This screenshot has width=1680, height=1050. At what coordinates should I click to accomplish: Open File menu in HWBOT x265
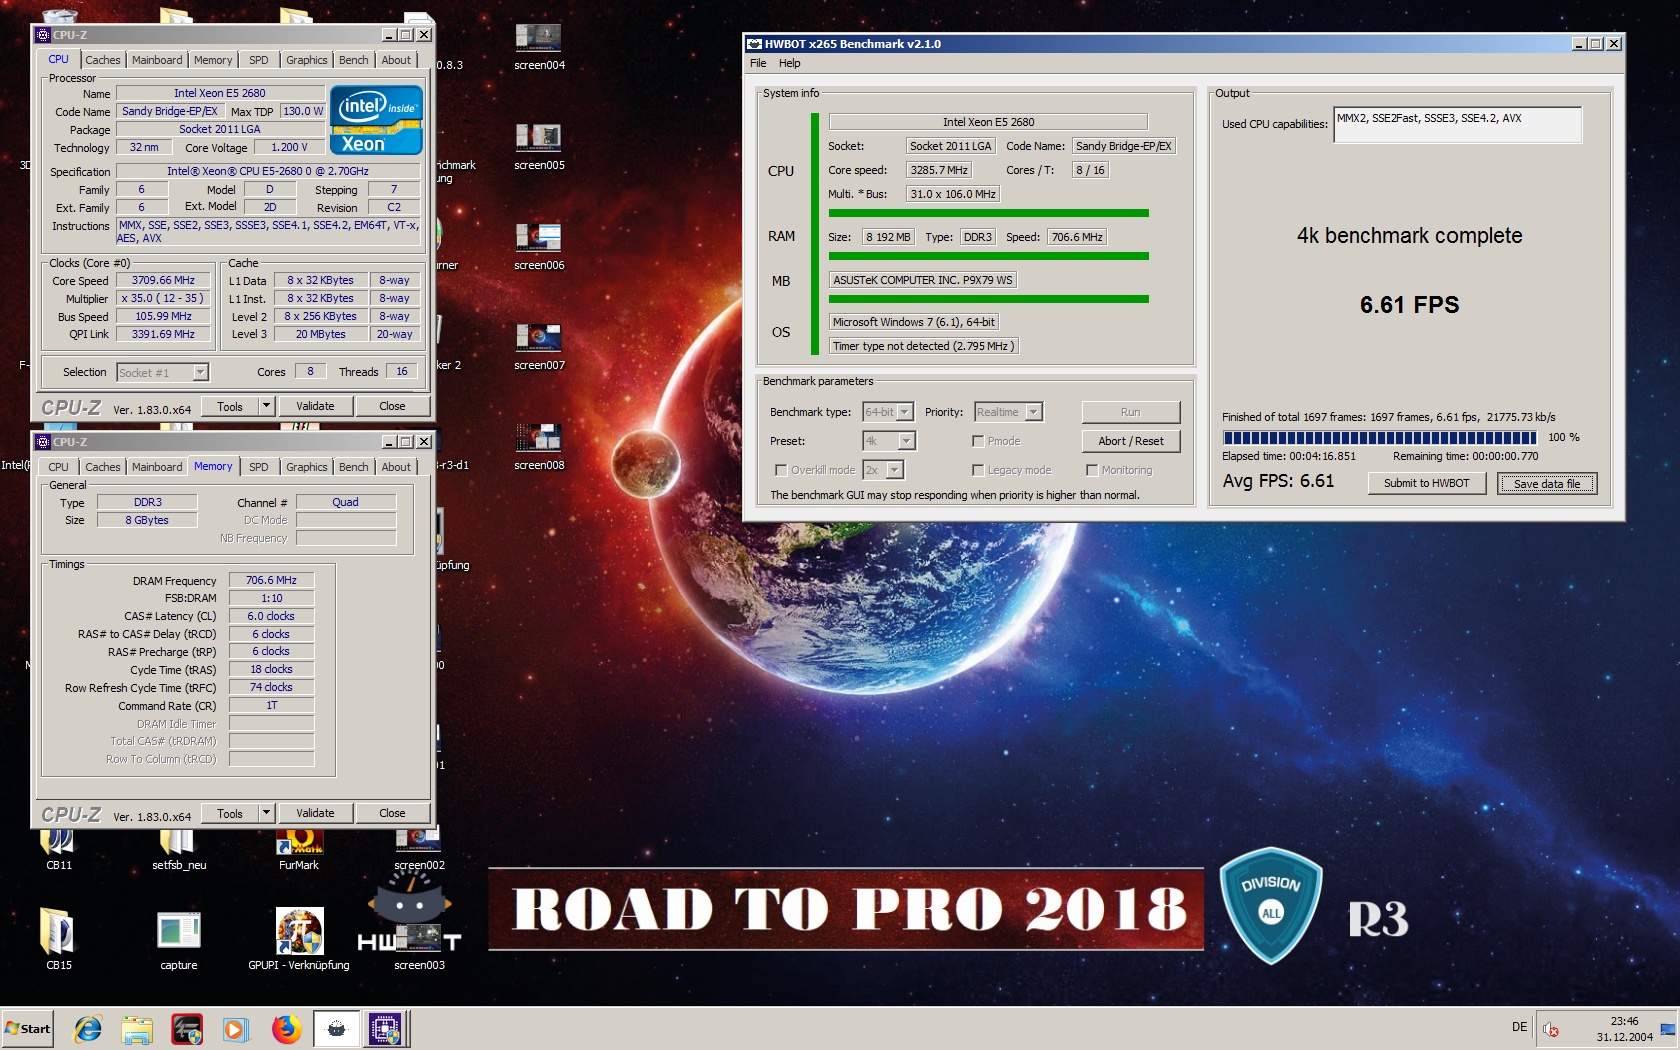tap(758, 63)
